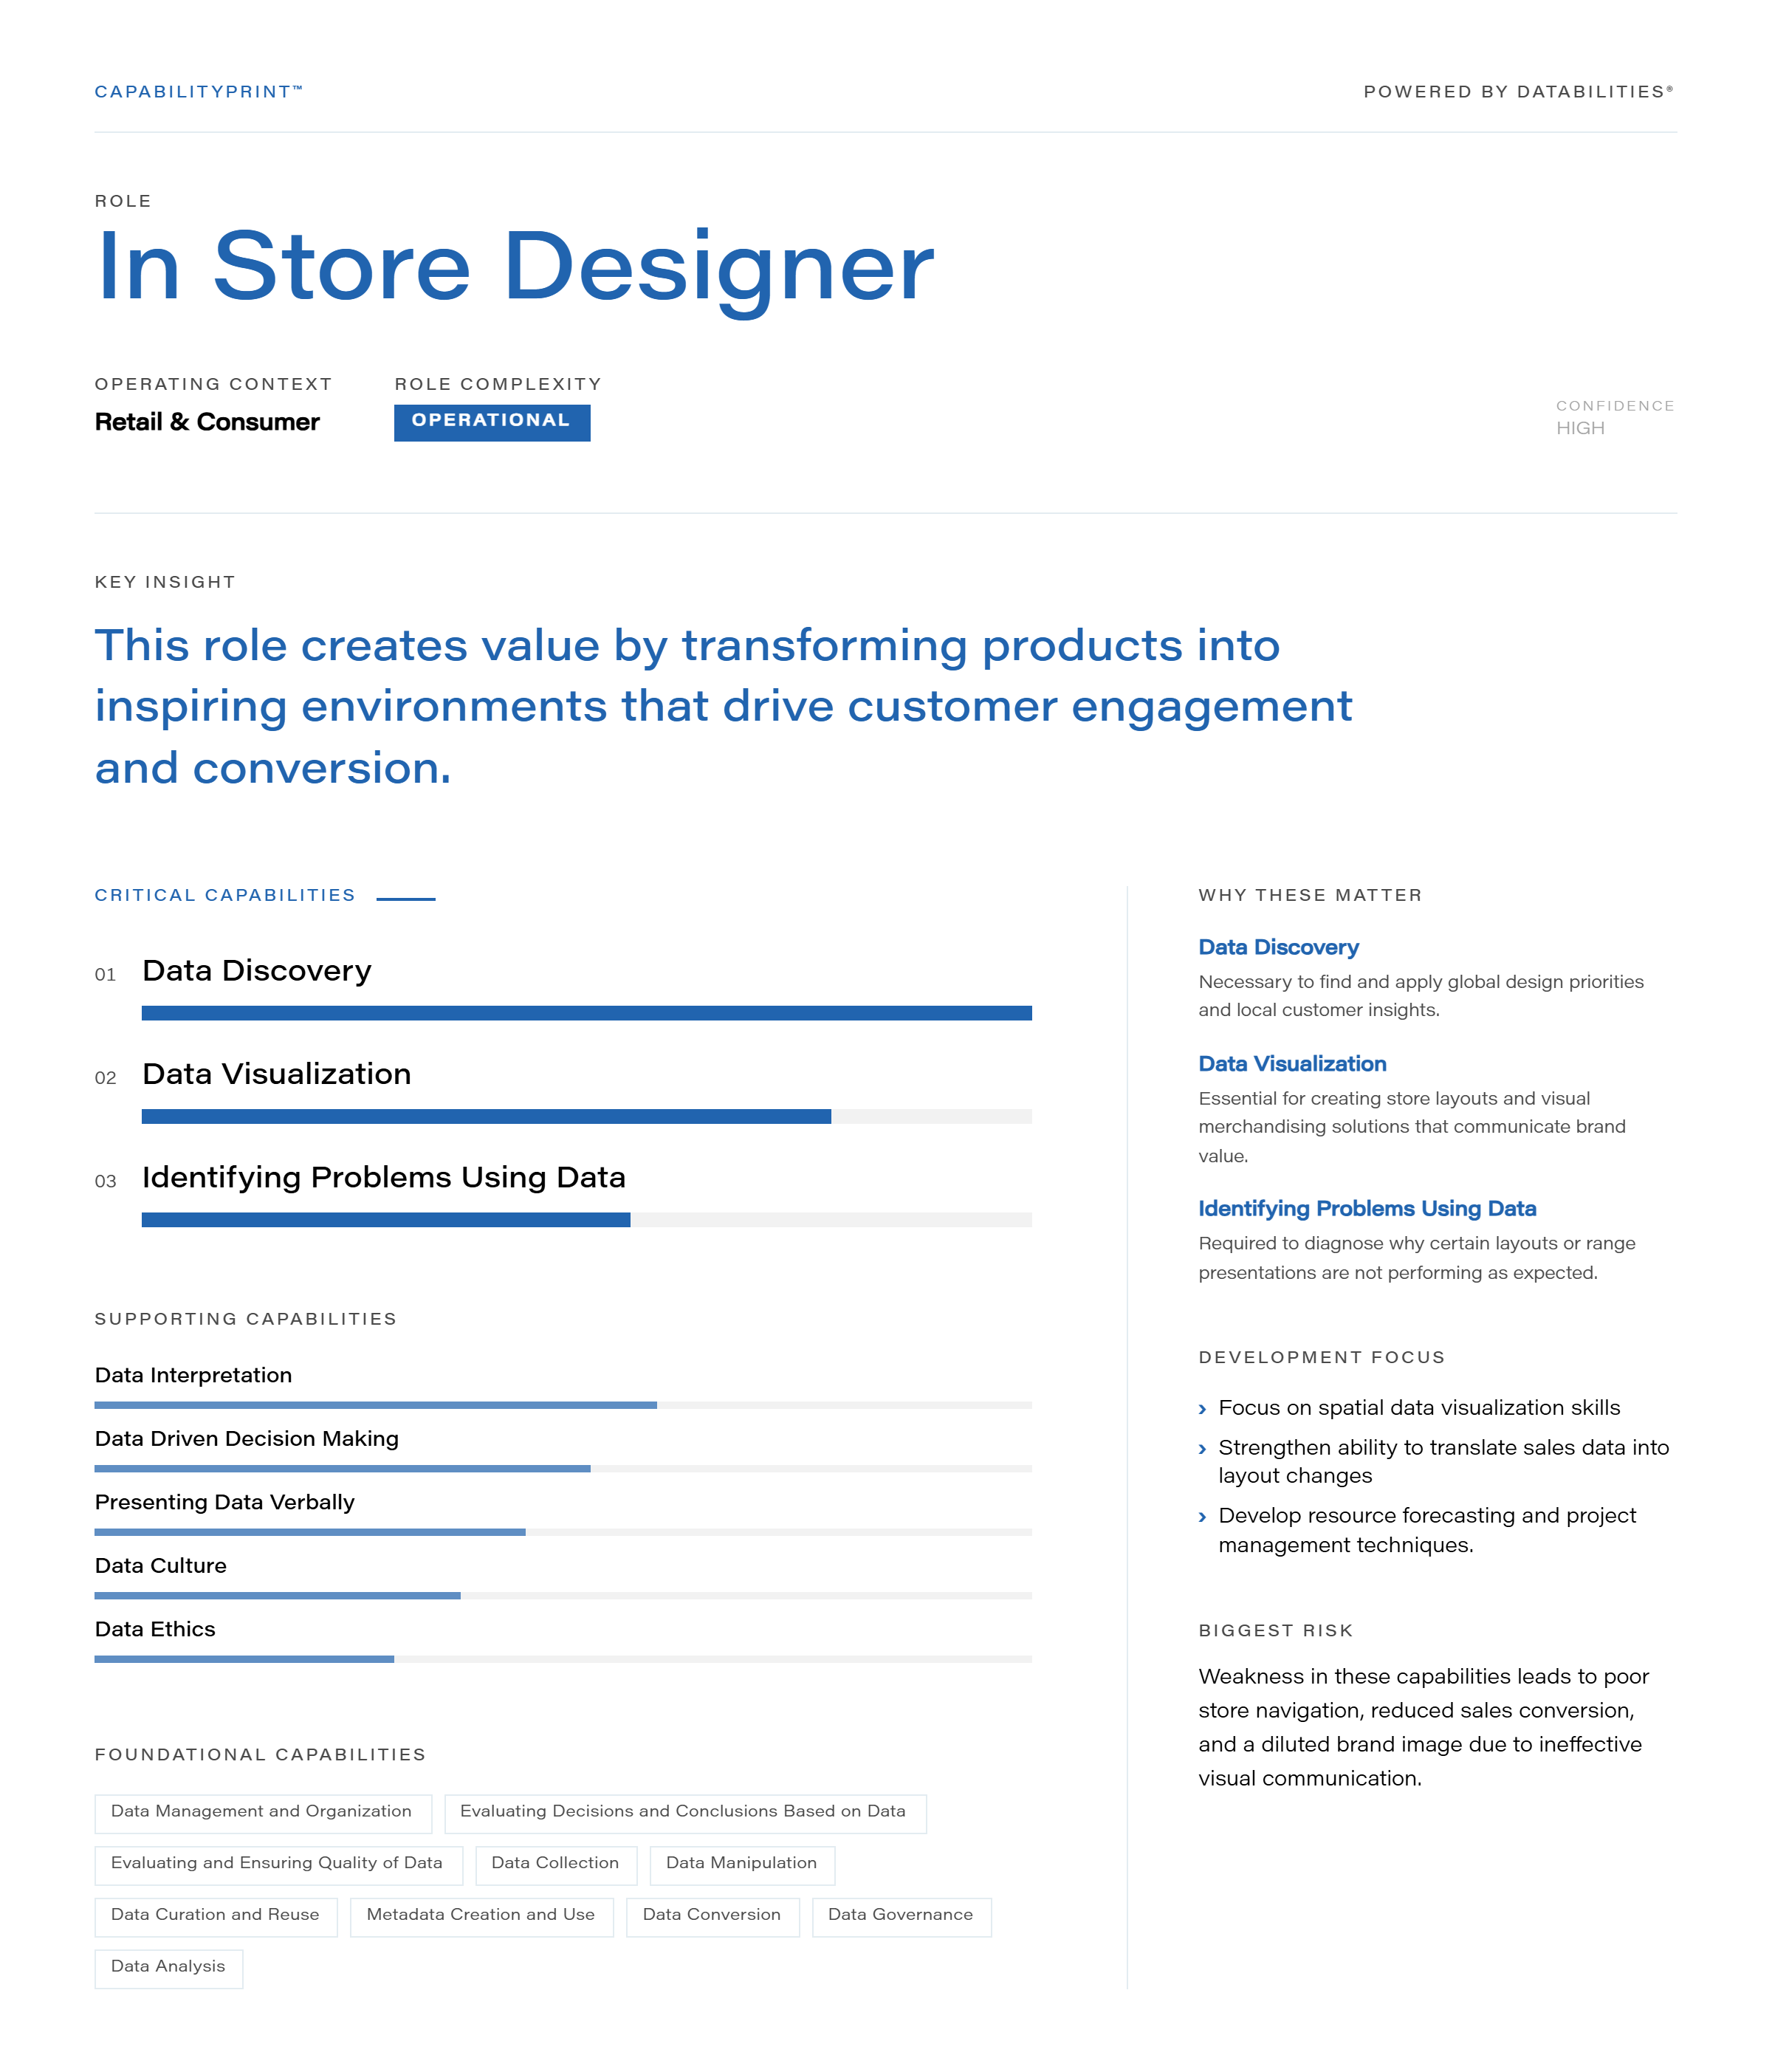The width and height of the screenshot is (1772, 2072).
Task: Select the OPERATIONAL role complexity badge
Action: click(492, 422)
